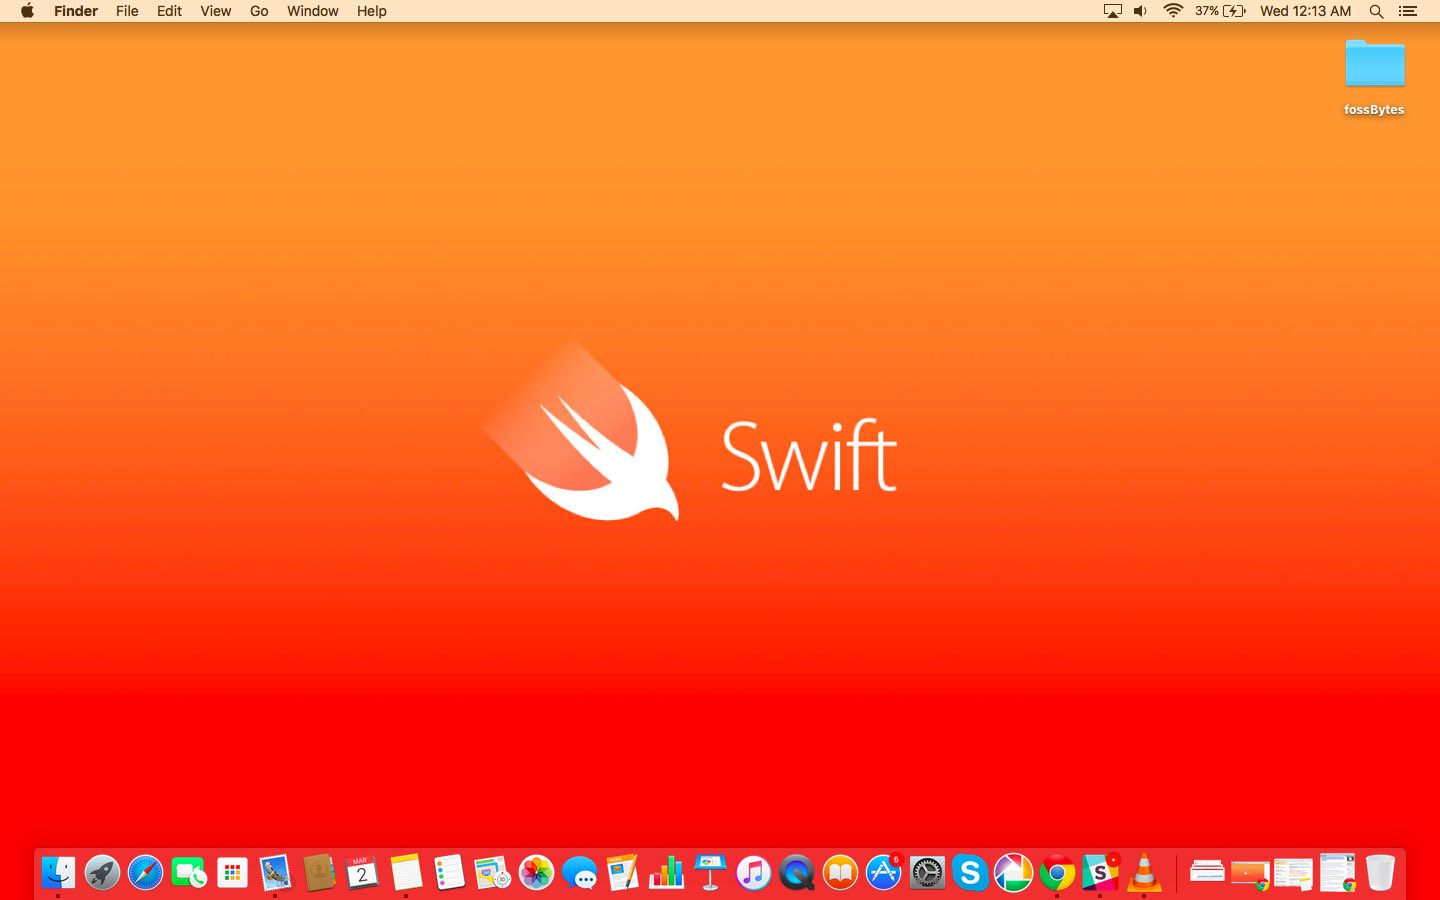Open Spotlight search magnifier
1440x900 pixels.
tap(1376, 11)
